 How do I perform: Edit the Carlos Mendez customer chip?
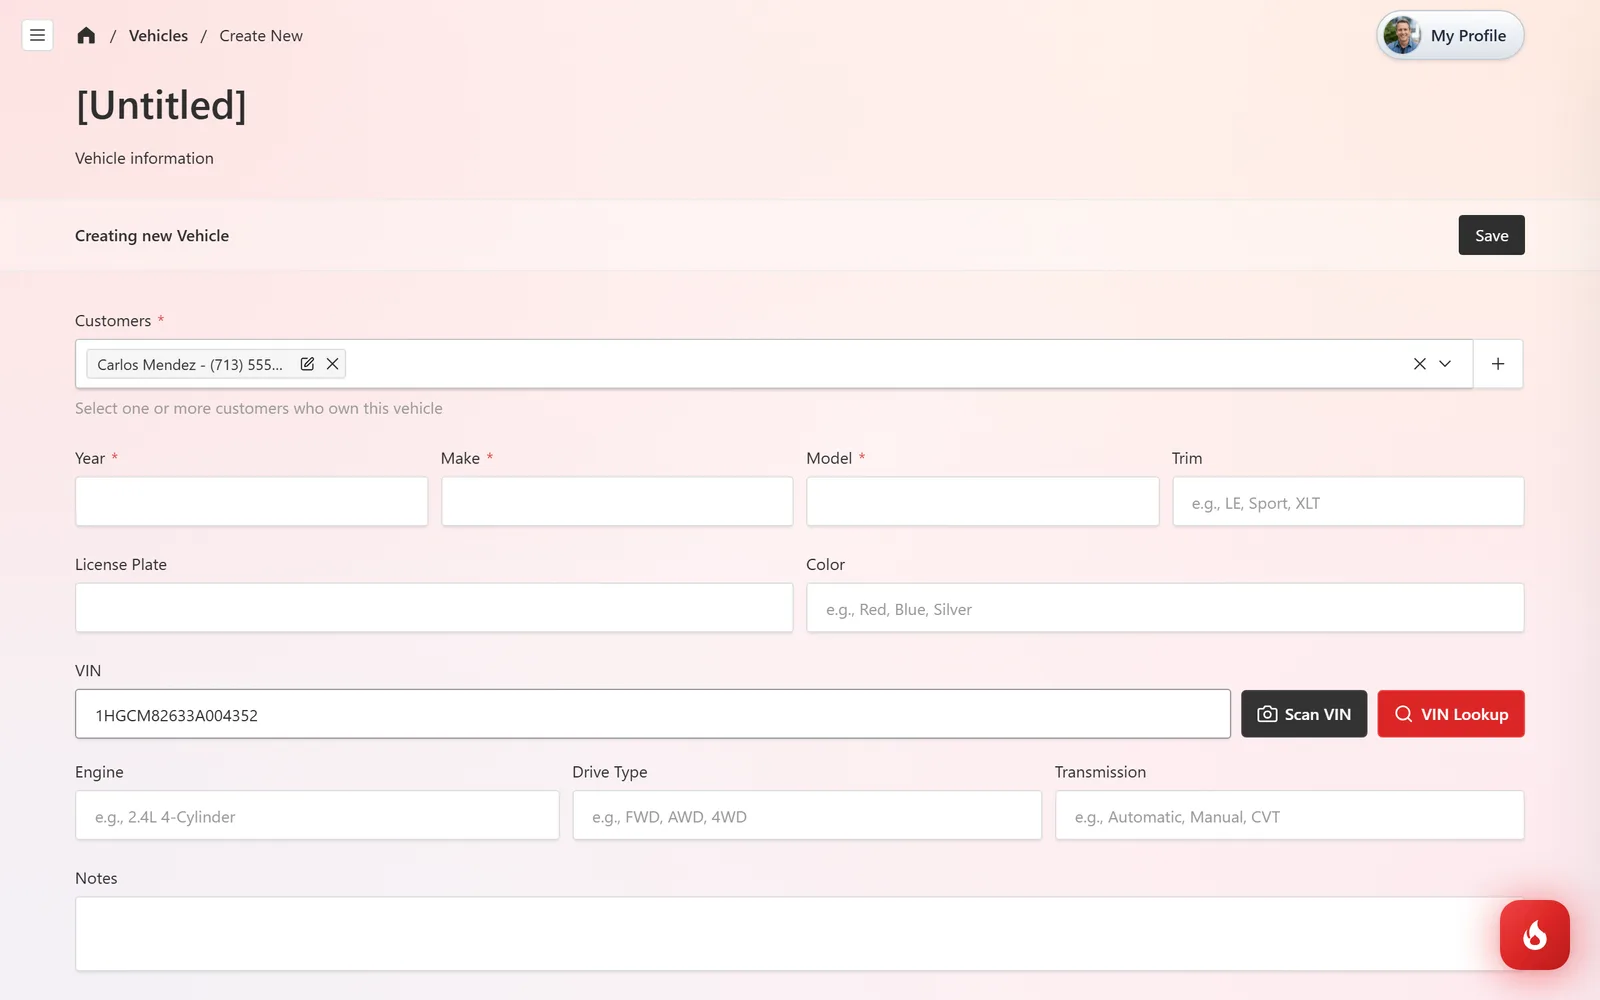[x=307, y=364]
